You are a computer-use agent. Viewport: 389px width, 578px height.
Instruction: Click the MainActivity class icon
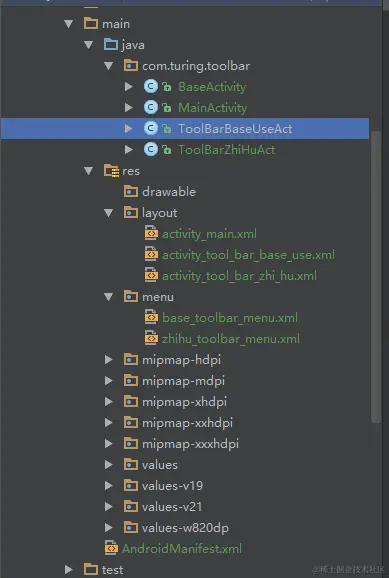(150, 108)
